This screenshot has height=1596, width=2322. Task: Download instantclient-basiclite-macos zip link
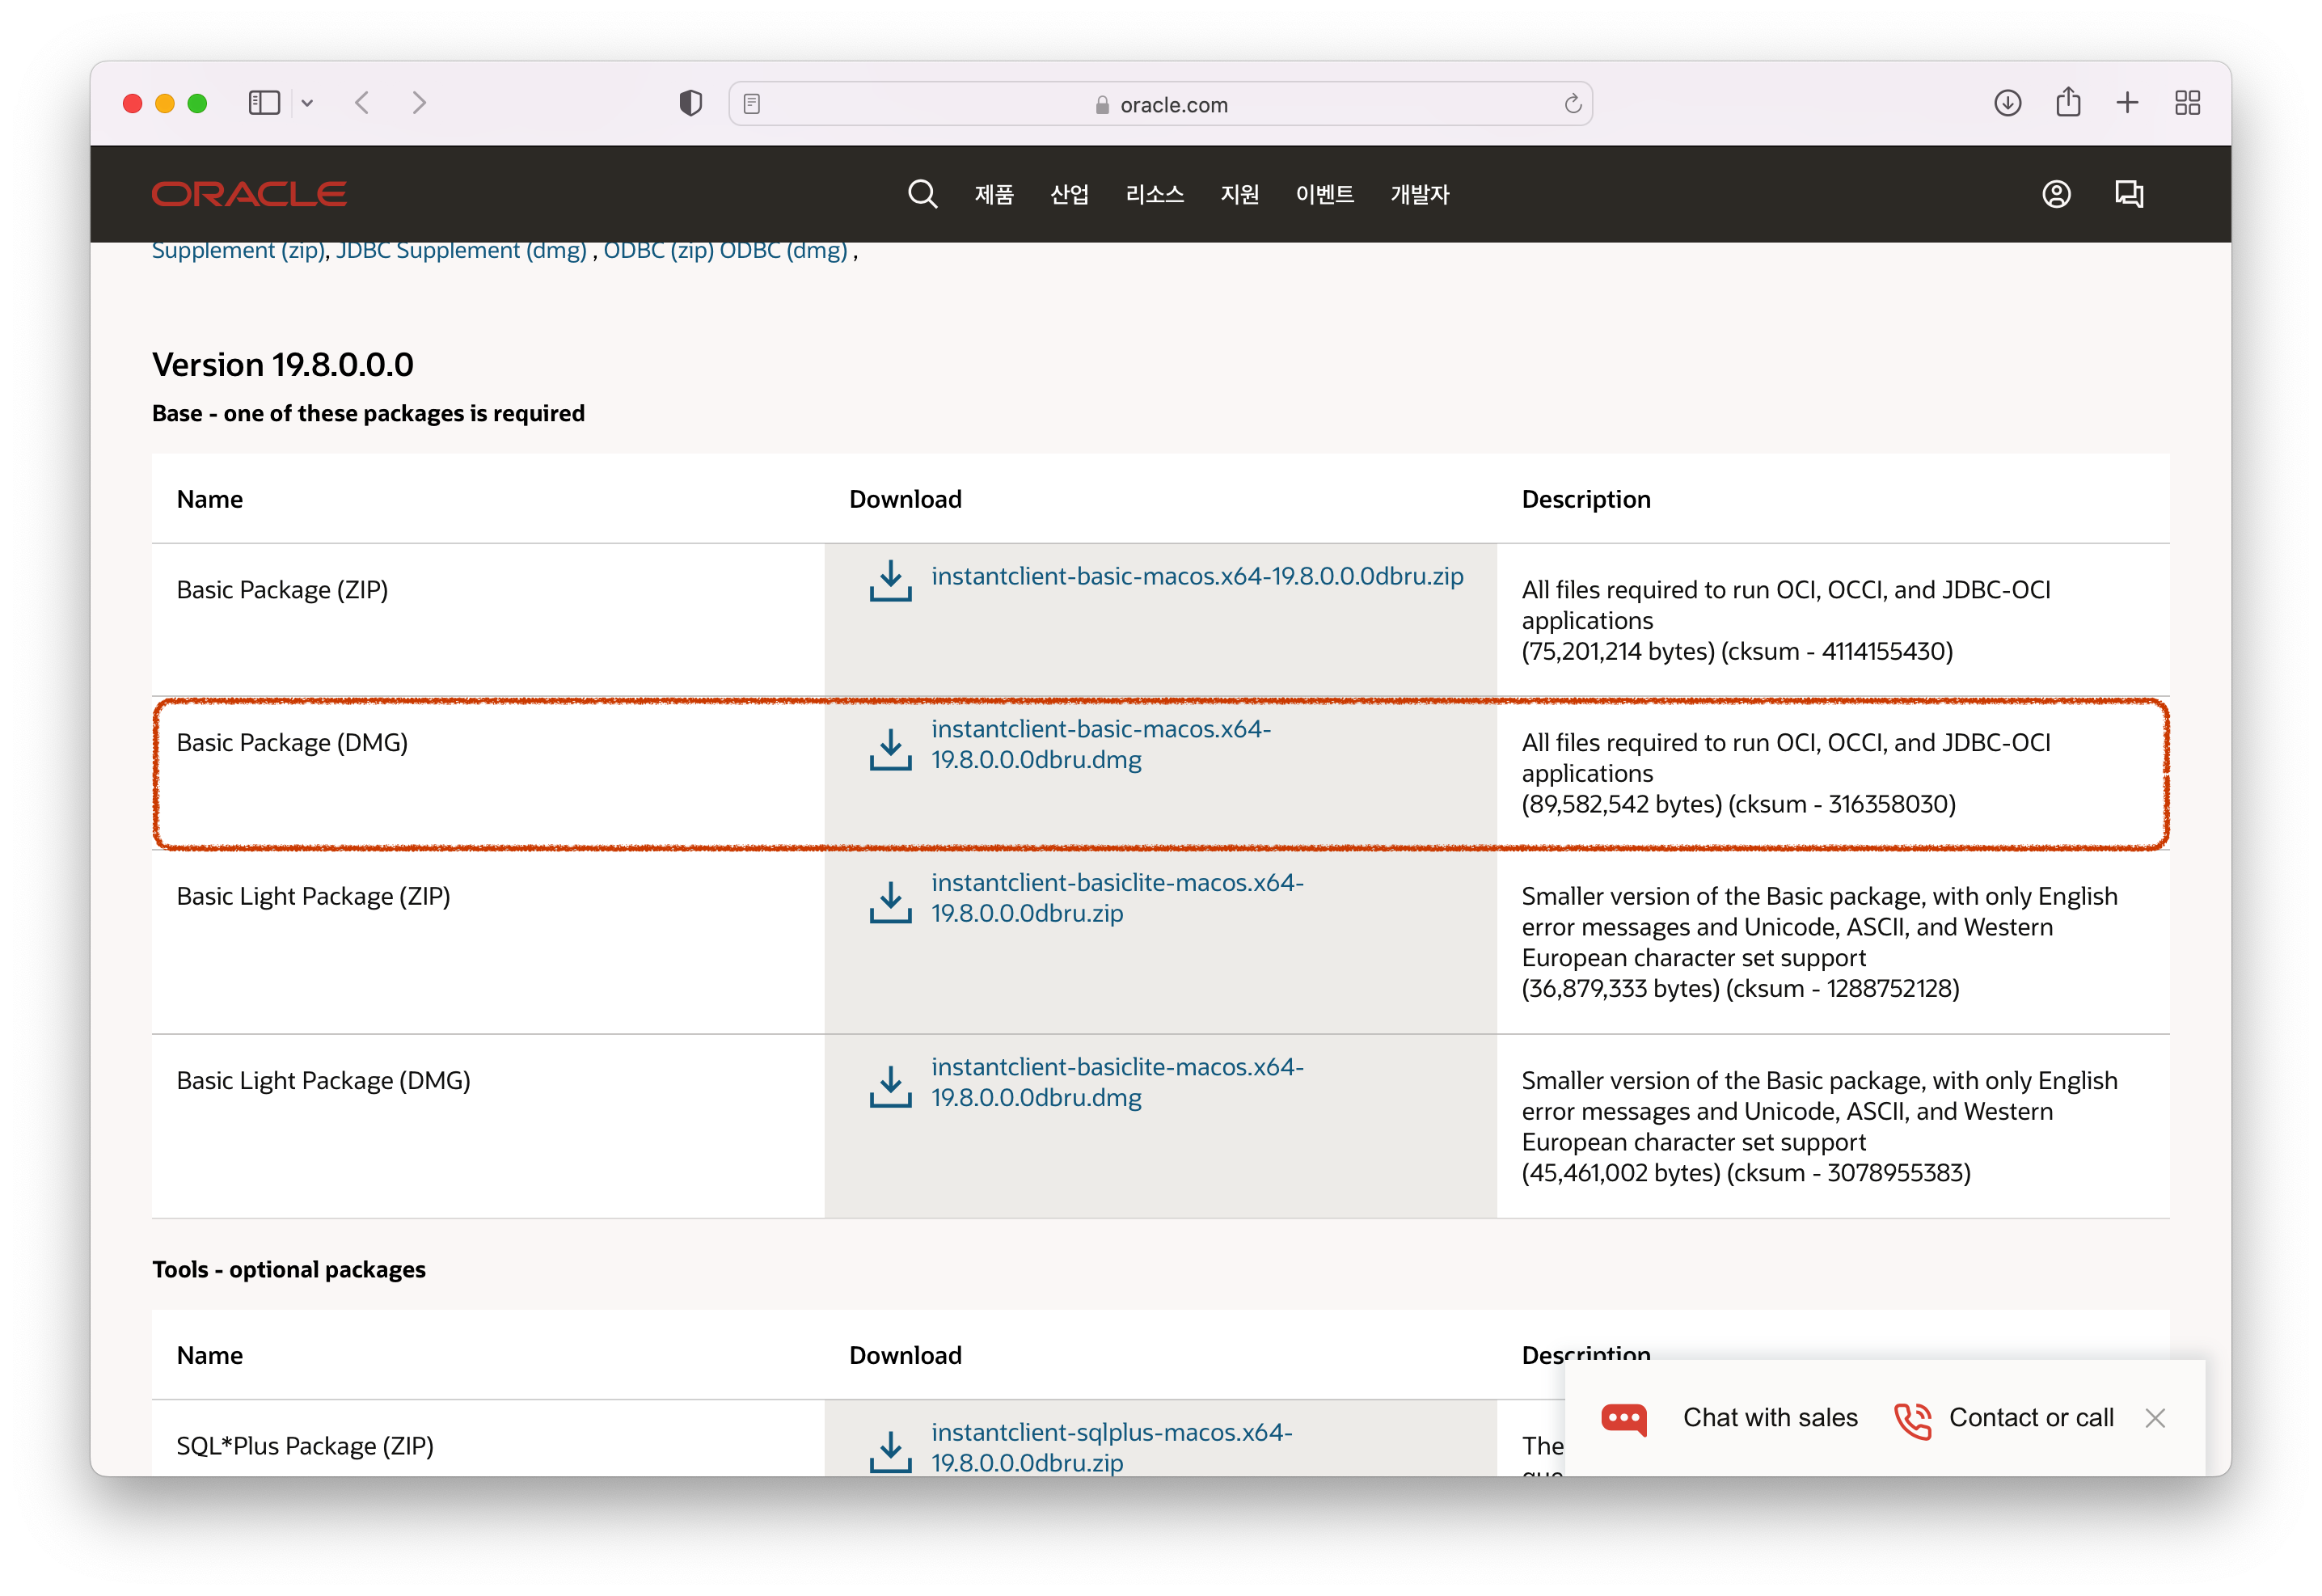coord(1117,898)
